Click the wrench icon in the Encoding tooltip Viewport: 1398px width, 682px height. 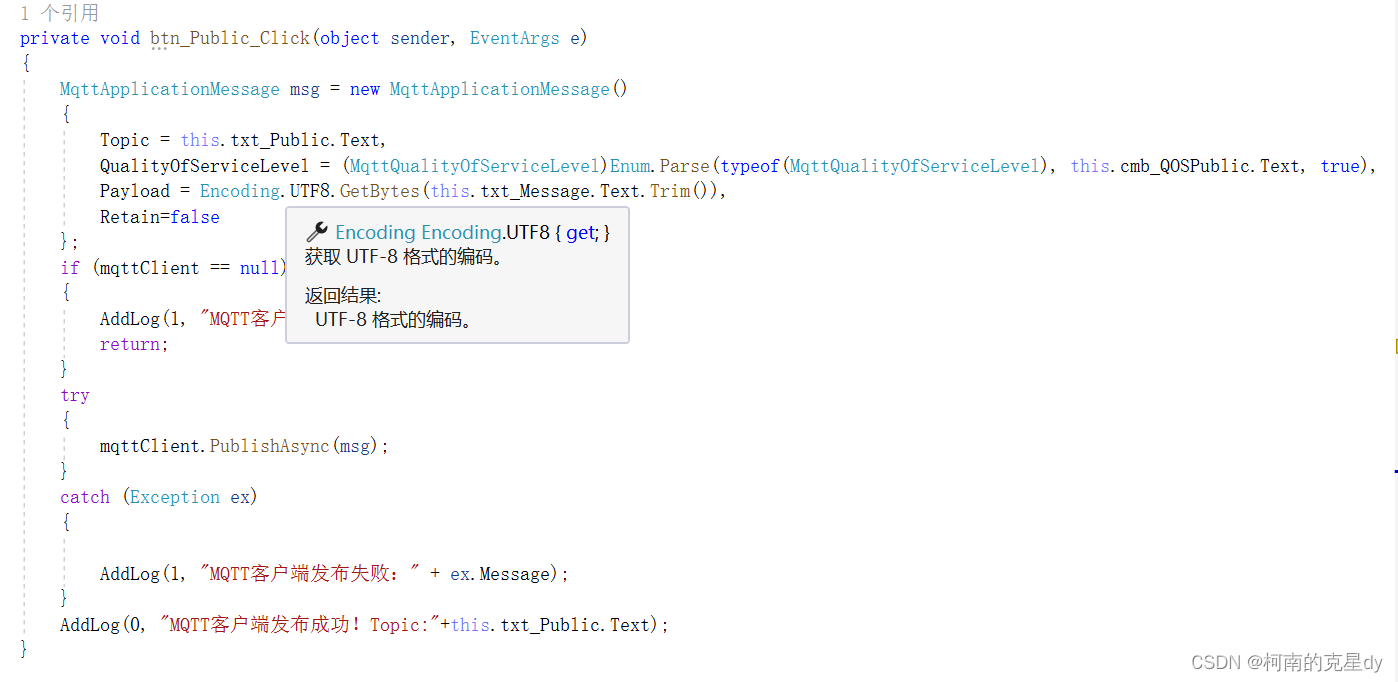coord(317,231)
